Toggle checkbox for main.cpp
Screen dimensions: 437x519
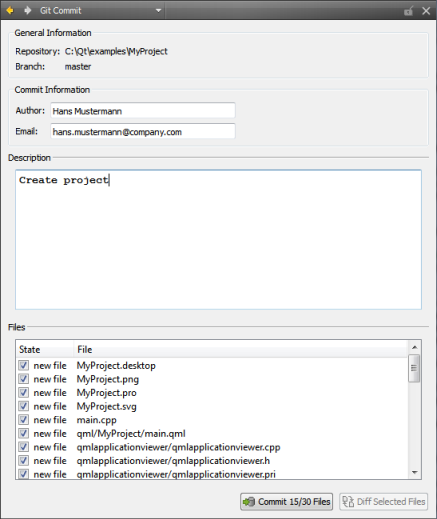coord(23,420)
